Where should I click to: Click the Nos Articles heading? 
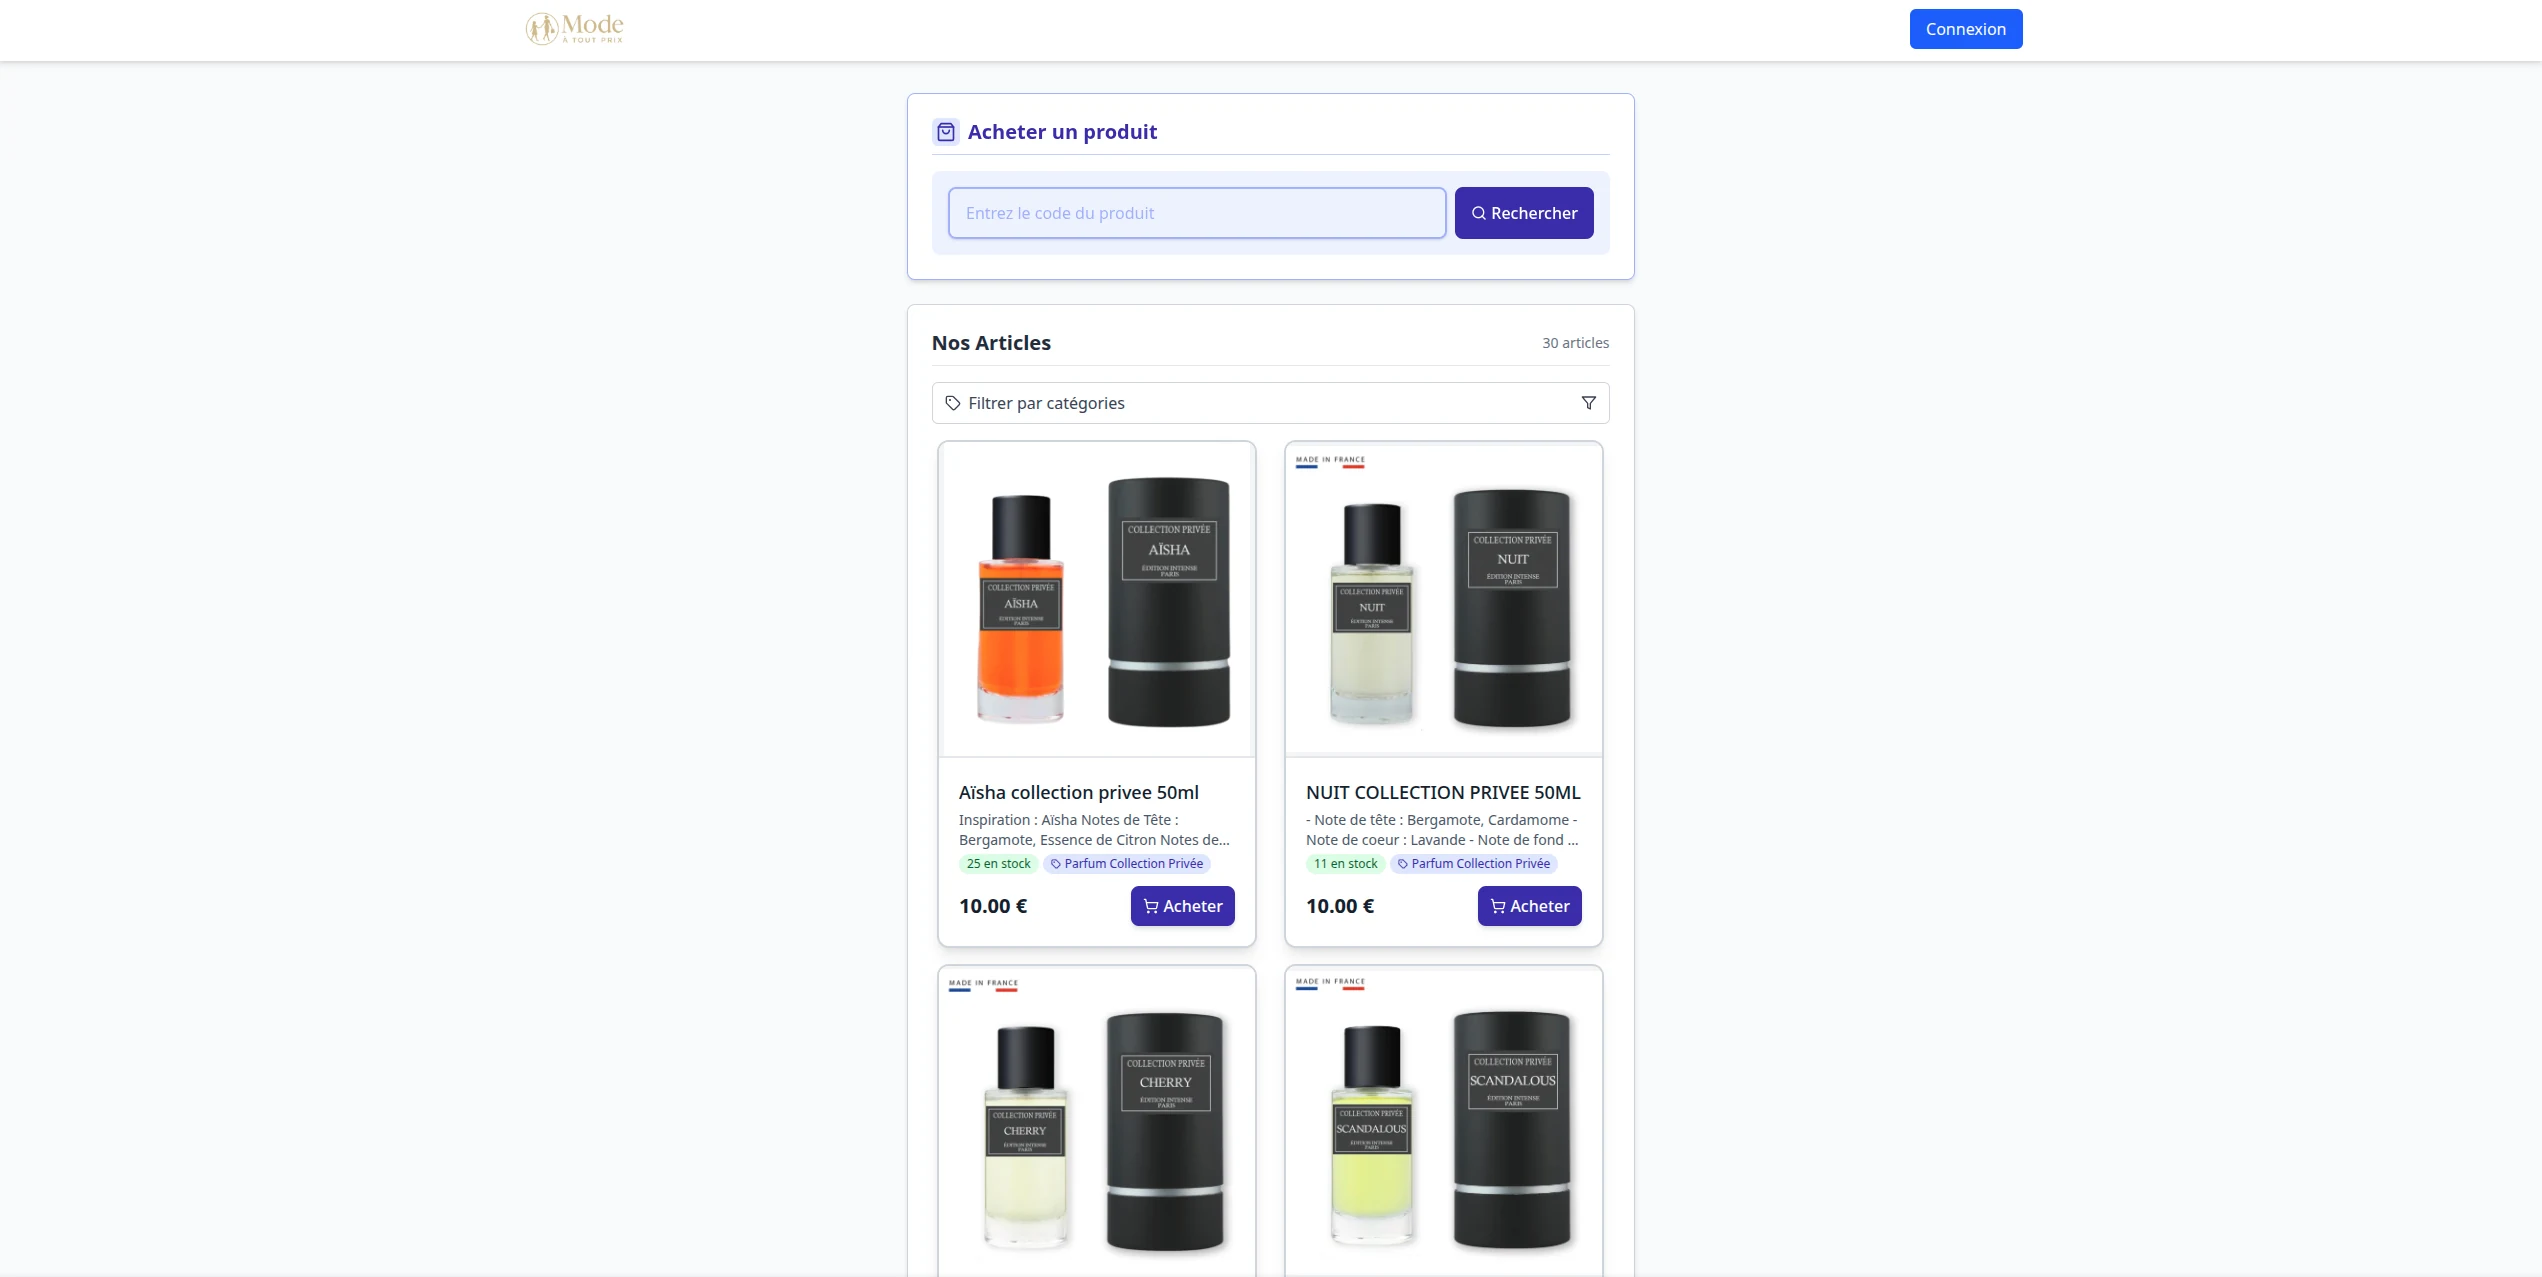(991, 343)
